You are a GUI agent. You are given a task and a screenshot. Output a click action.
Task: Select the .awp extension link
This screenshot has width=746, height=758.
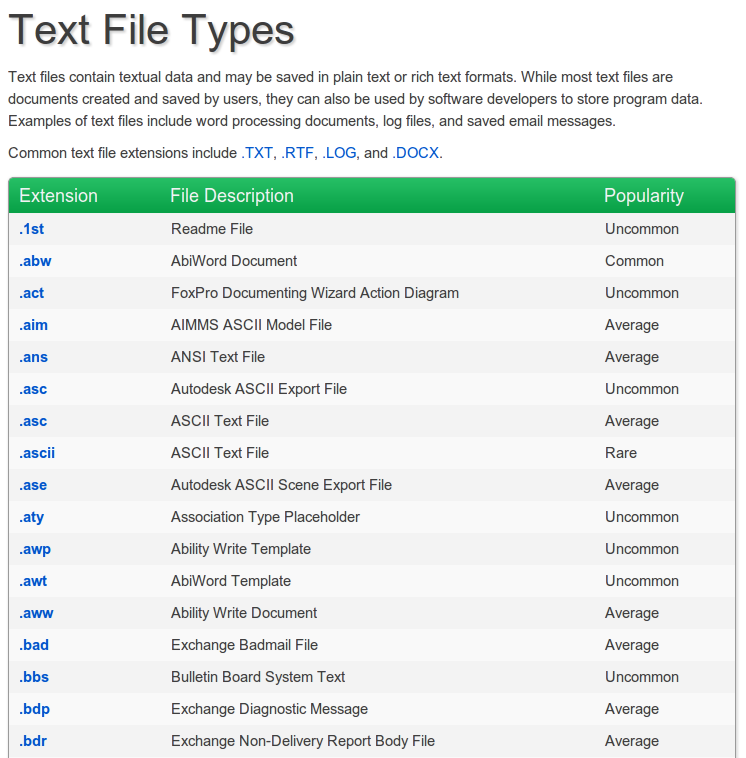coord(35,549)
